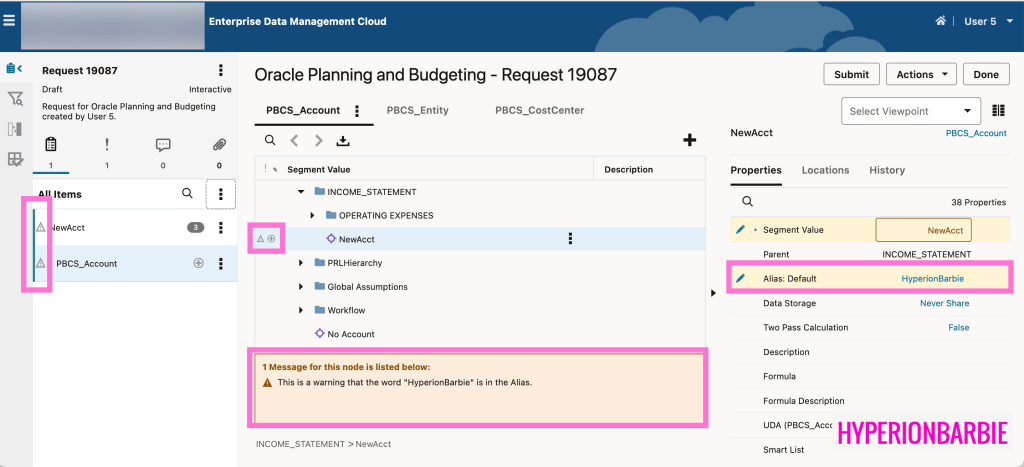Expand the OPERATING EXPENSES folder

pyautogui.click(x=312, y=215)
